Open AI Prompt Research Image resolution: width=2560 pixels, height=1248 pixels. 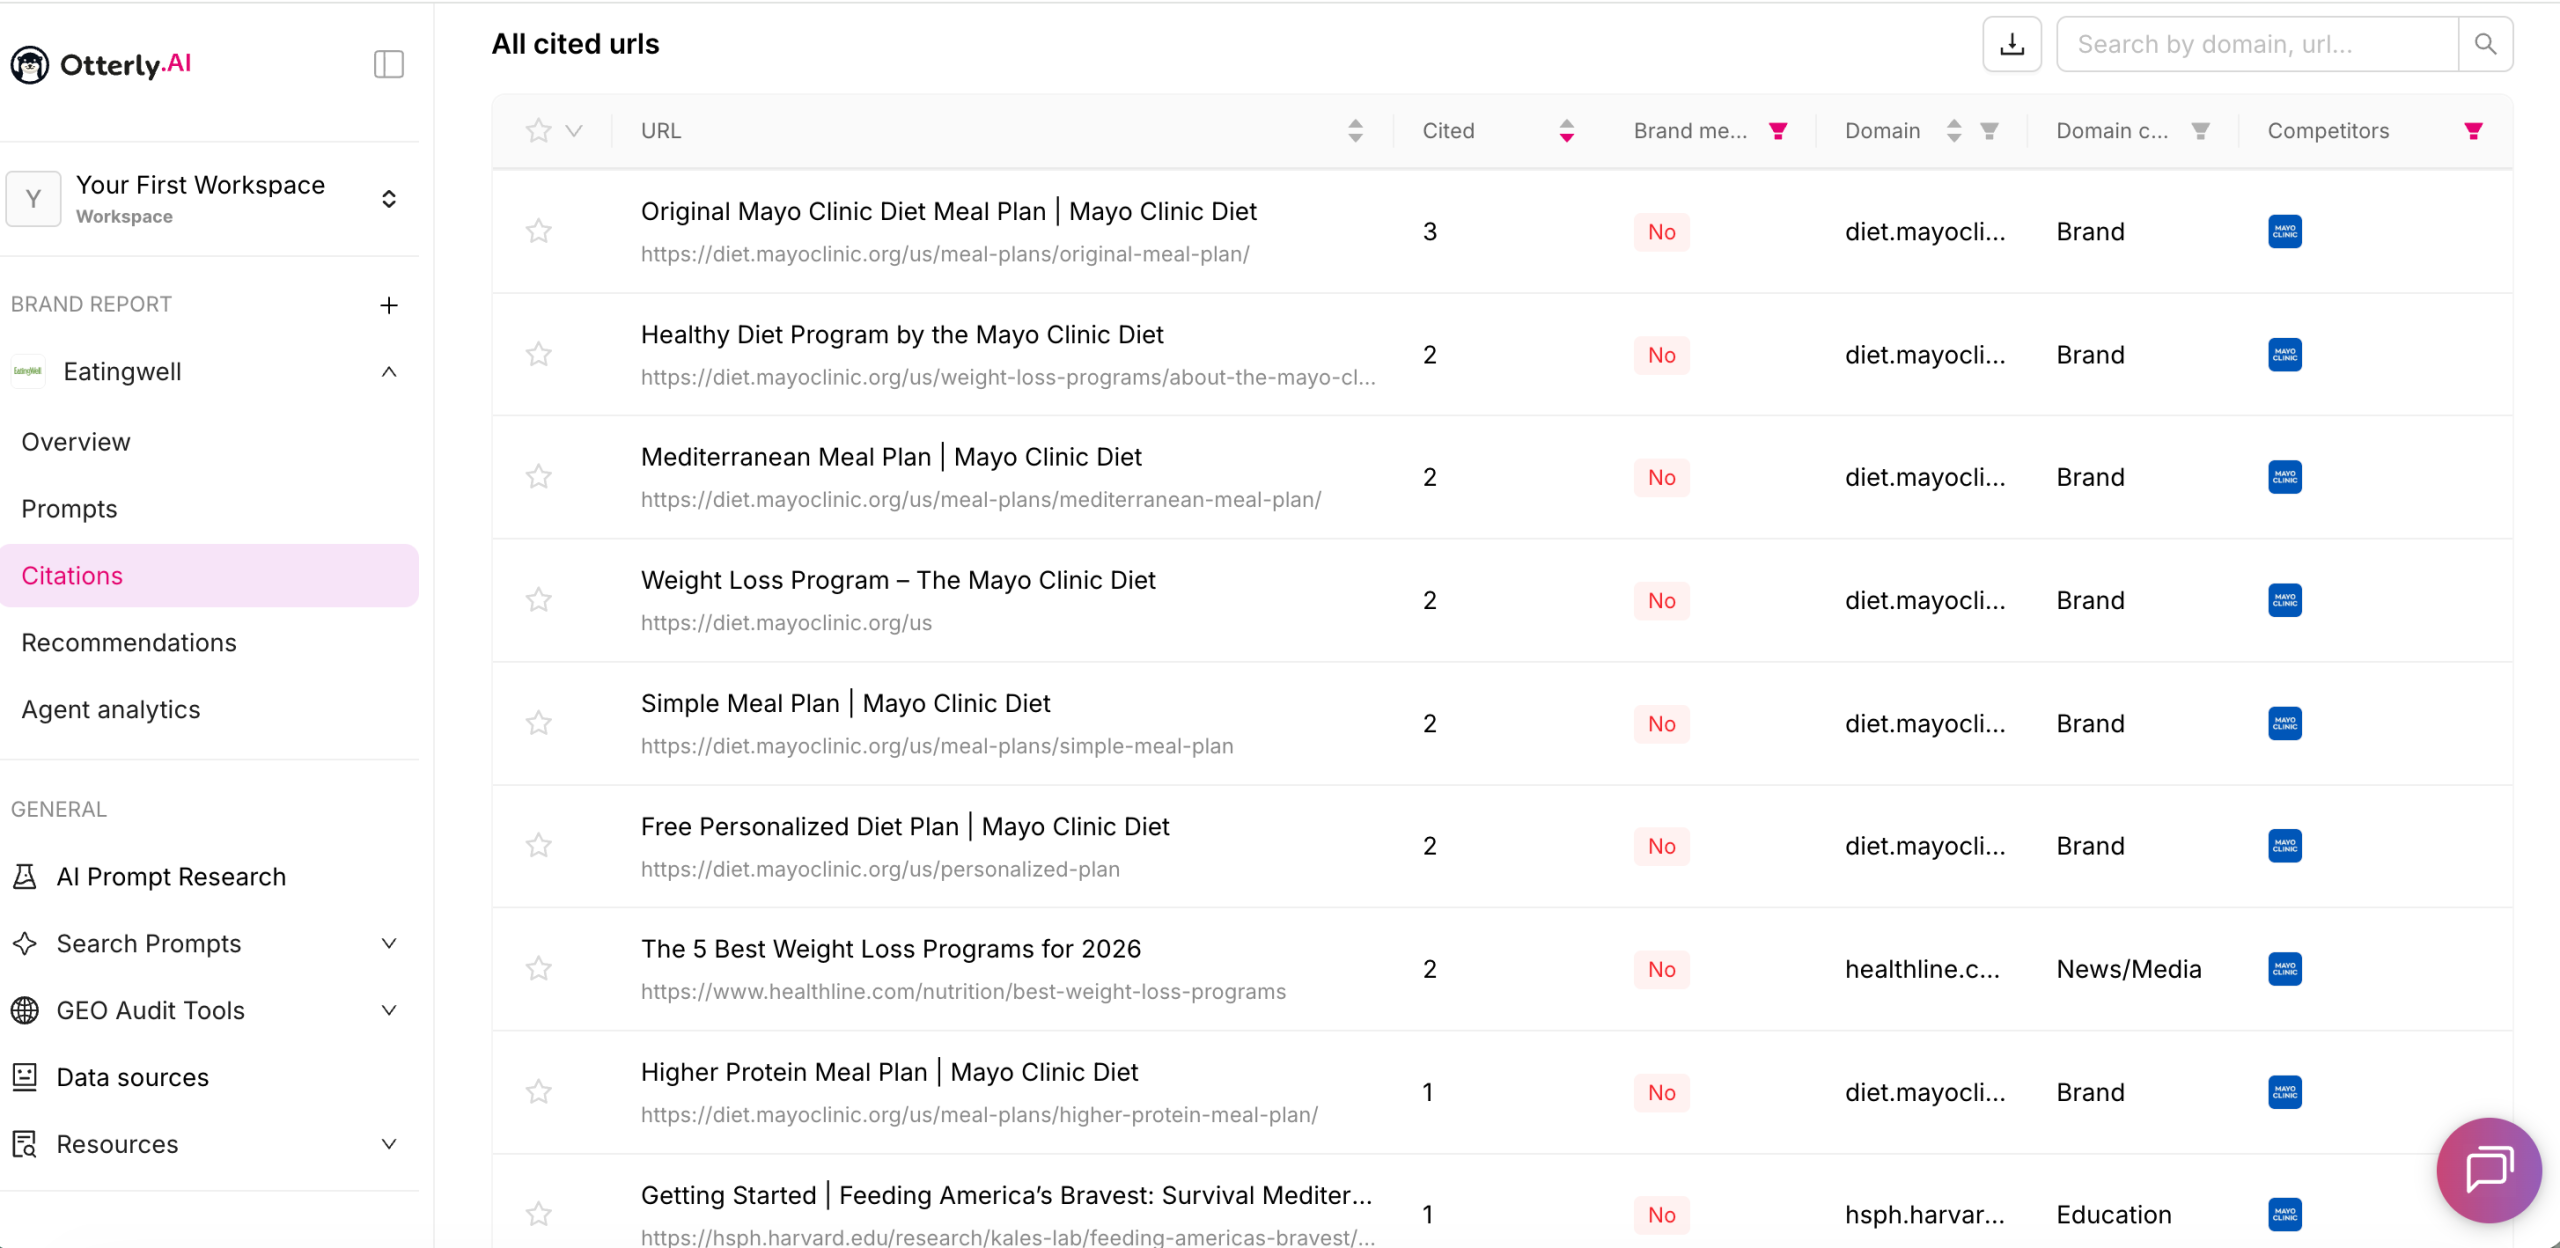point(171,877)
